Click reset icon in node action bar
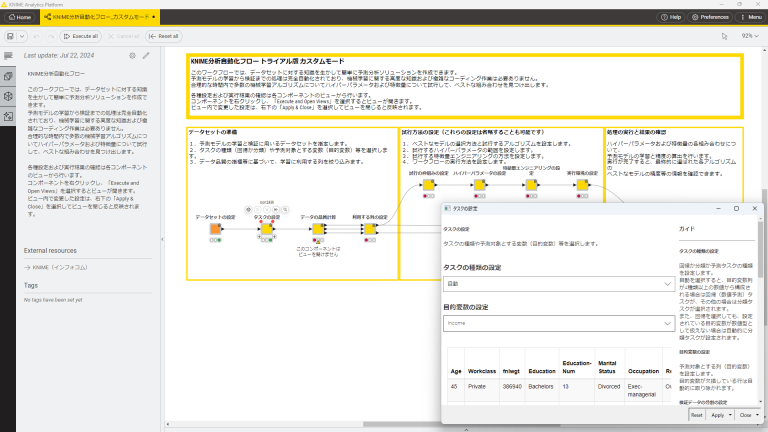 [276, 210]
